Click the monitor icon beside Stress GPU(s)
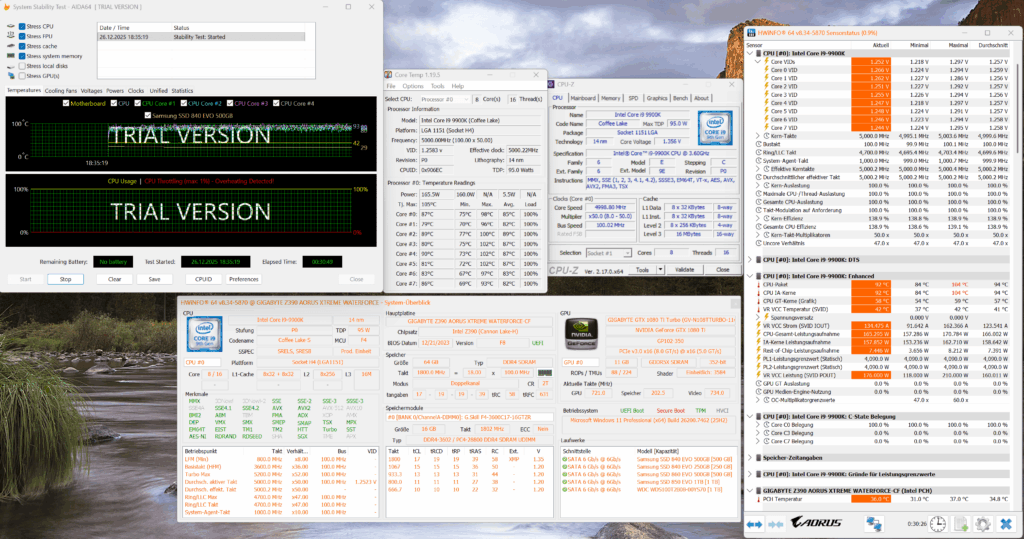Image resolution: width=1024 pixels, height=539 pixels. [10, 76]
